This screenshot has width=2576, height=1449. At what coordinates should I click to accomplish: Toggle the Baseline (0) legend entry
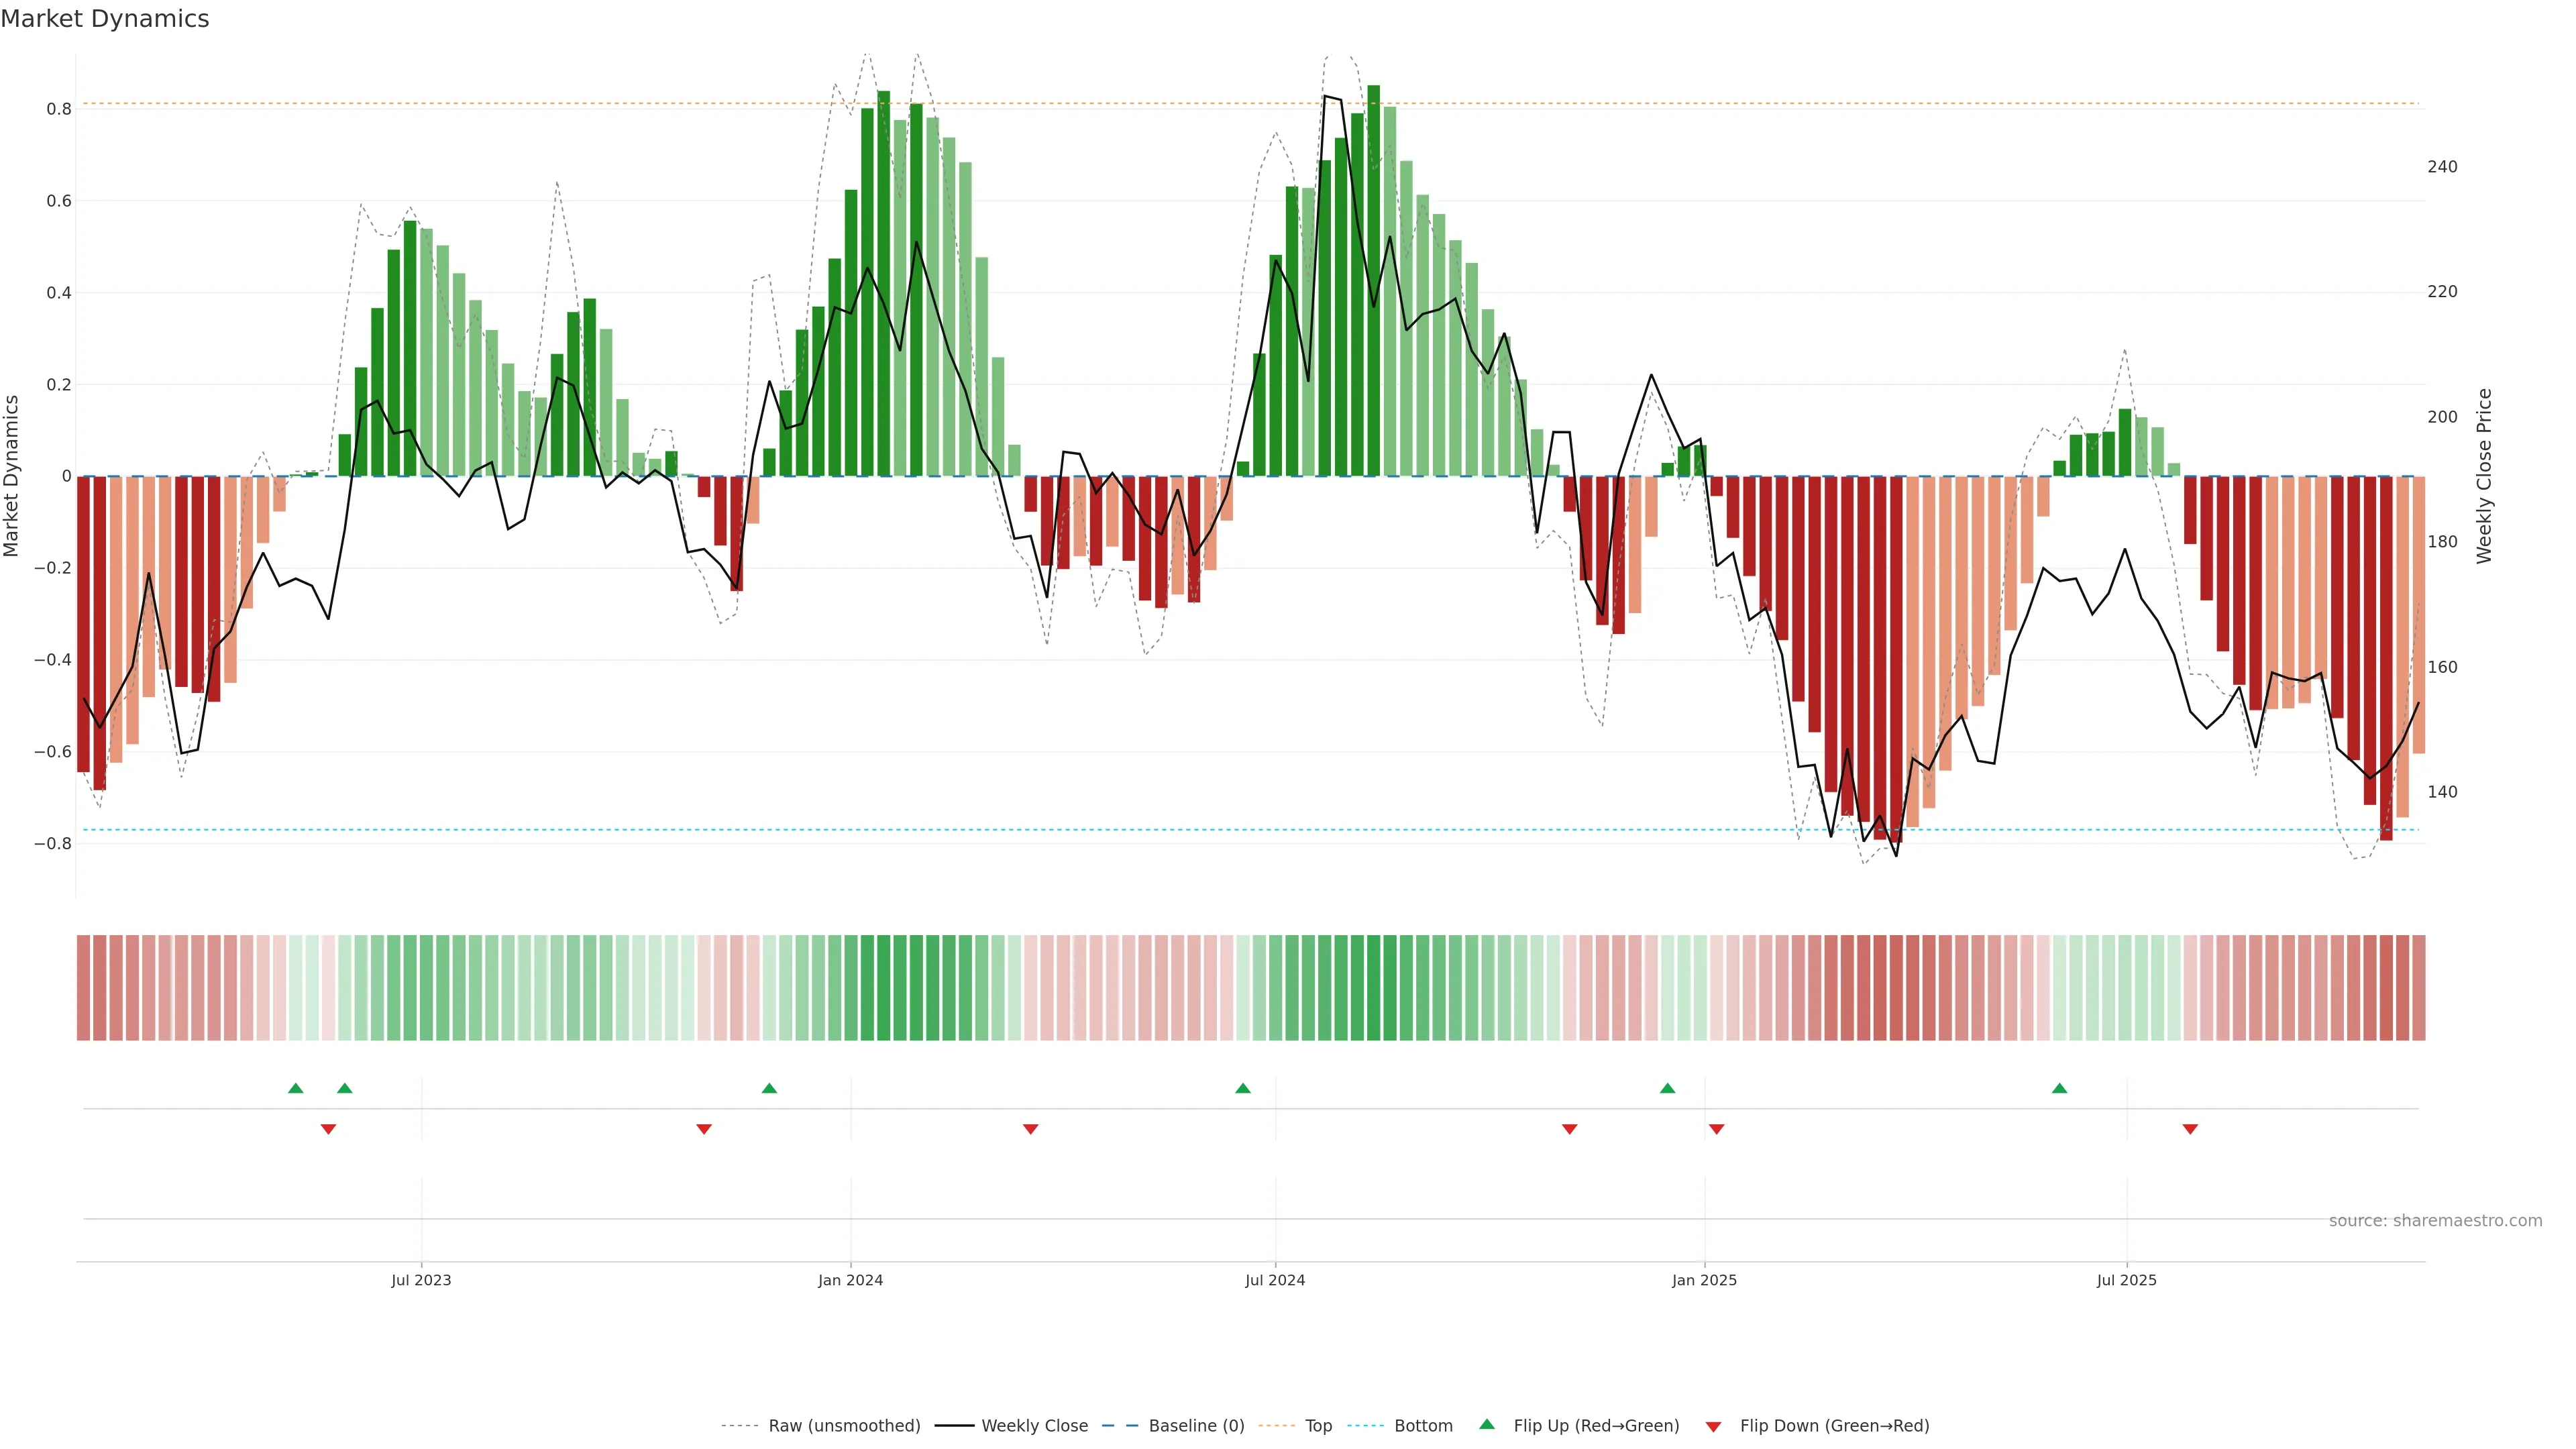pos(1196,1426)
